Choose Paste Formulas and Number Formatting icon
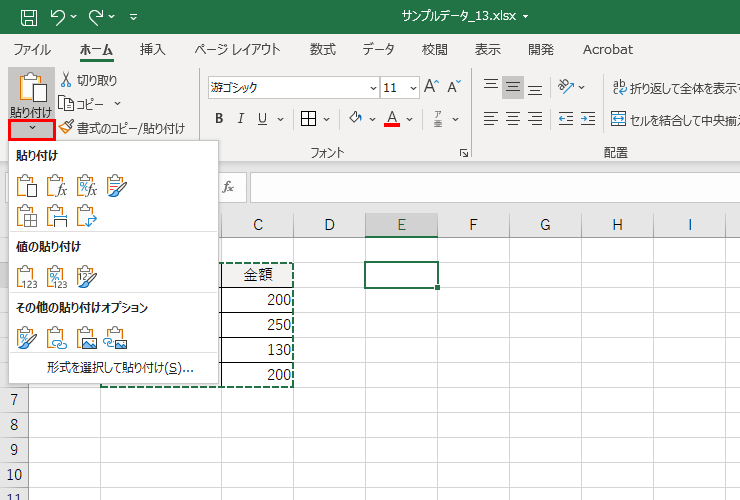Viewport: 740px width, 500px height. [x=87, y=185]
